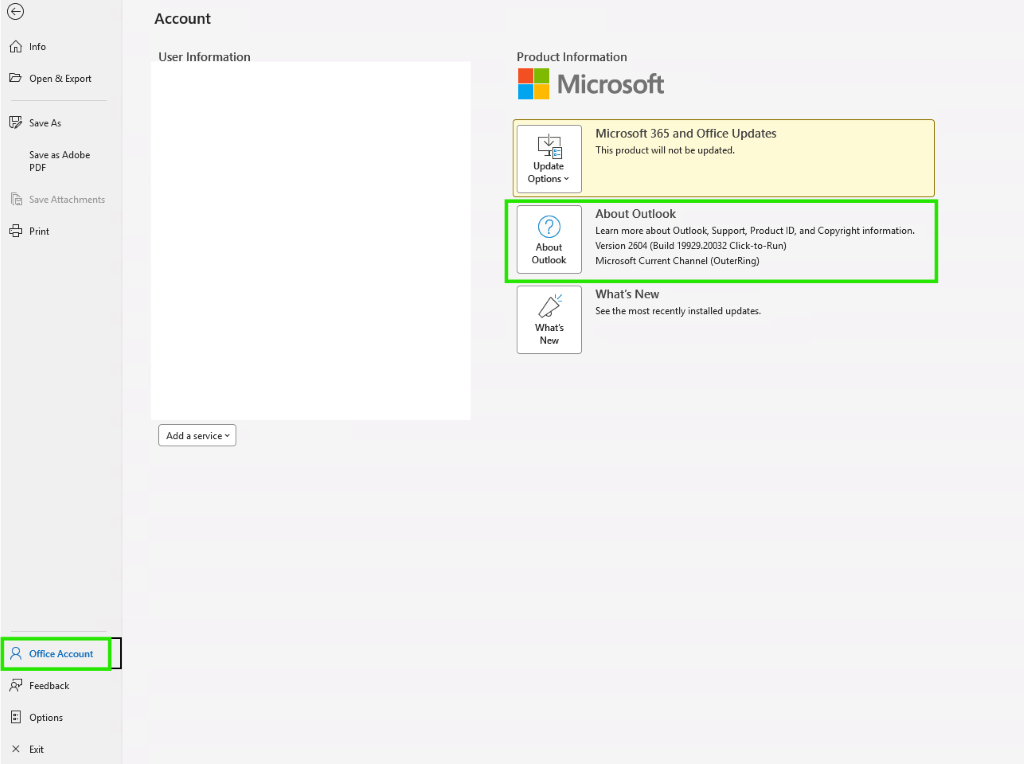This screenshot has width=1024, height=764.
Task: Open the What's New button
Action: pyautogui.click(x=549, y=320)
